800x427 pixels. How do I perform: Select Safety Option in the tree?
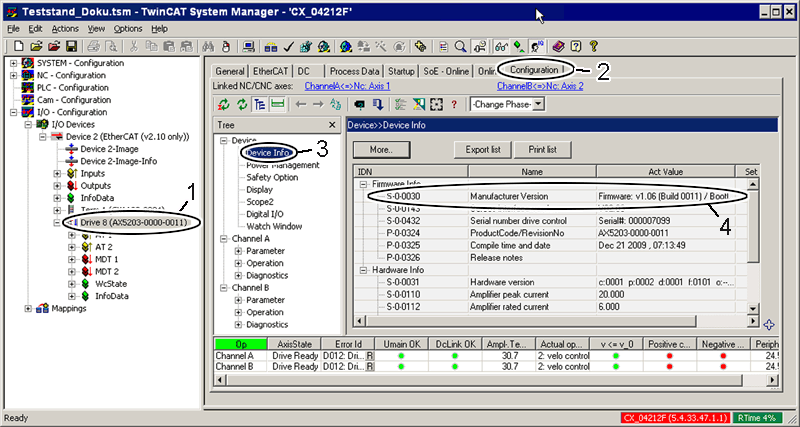pos(272,177)
